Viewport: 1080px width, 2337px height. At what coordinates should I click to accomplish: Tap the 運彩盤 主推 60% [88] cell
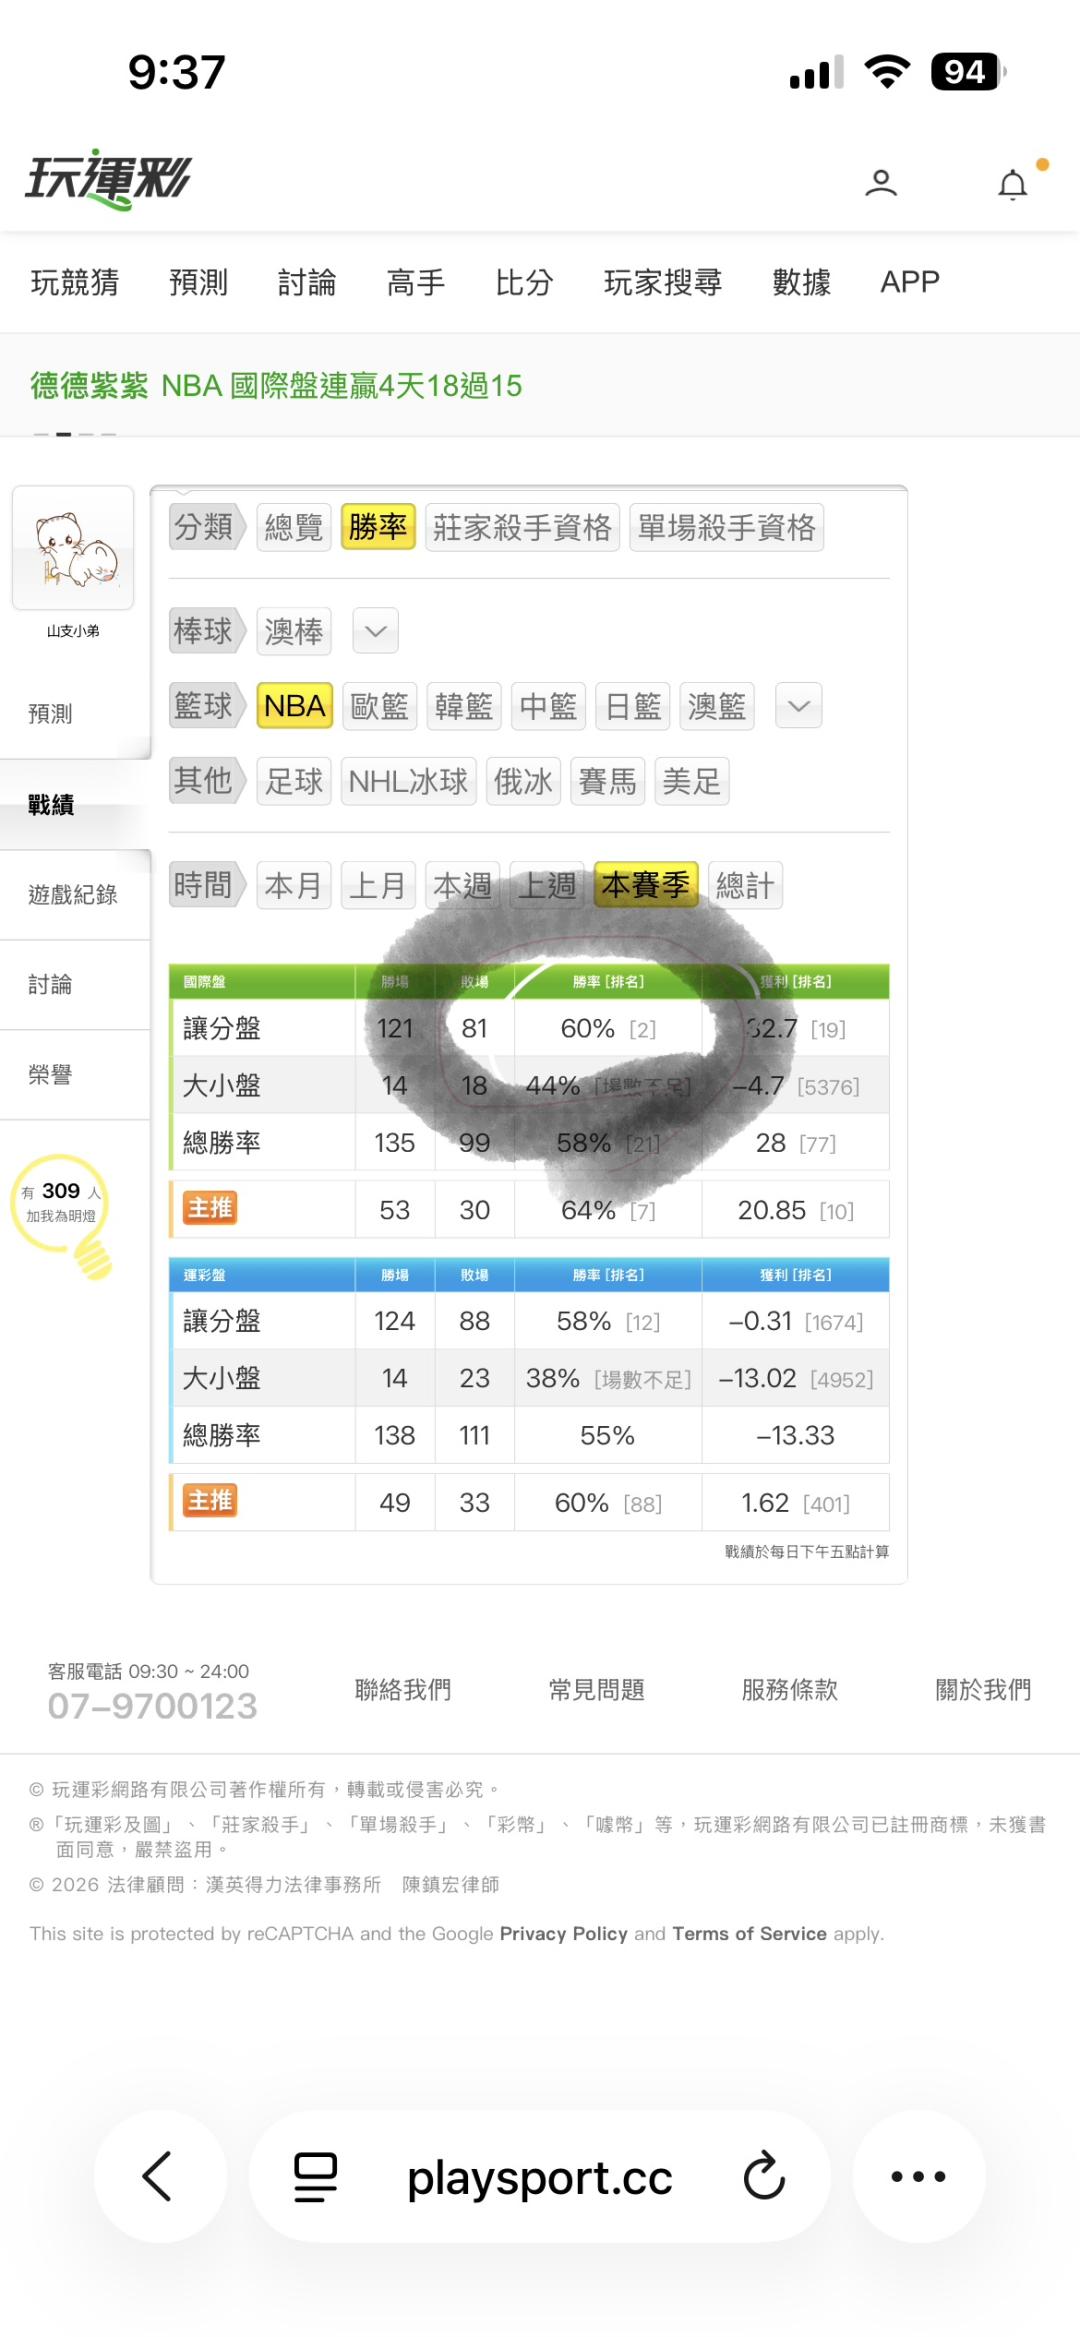coord(608,1502)
